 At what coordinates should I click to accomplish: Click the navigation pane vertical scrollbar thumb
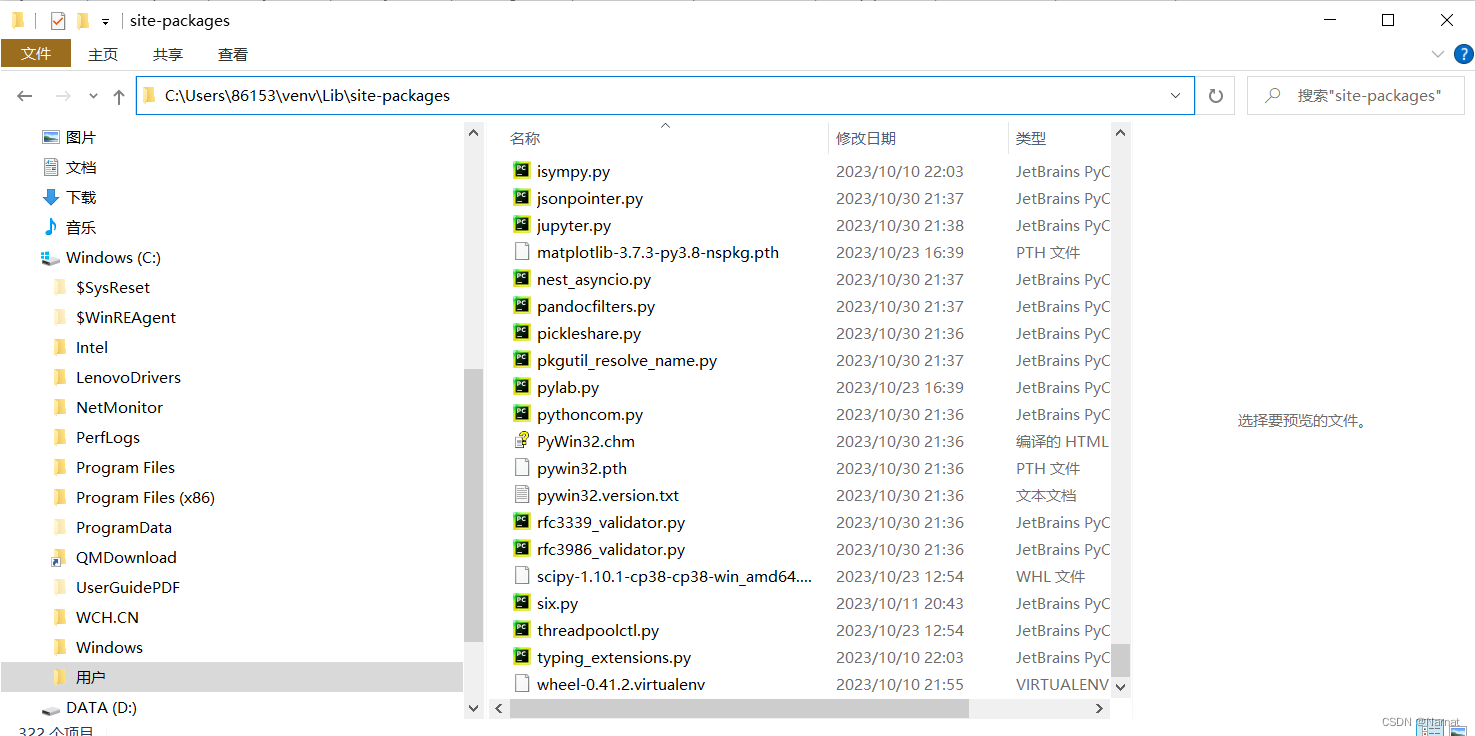[474, 505]
